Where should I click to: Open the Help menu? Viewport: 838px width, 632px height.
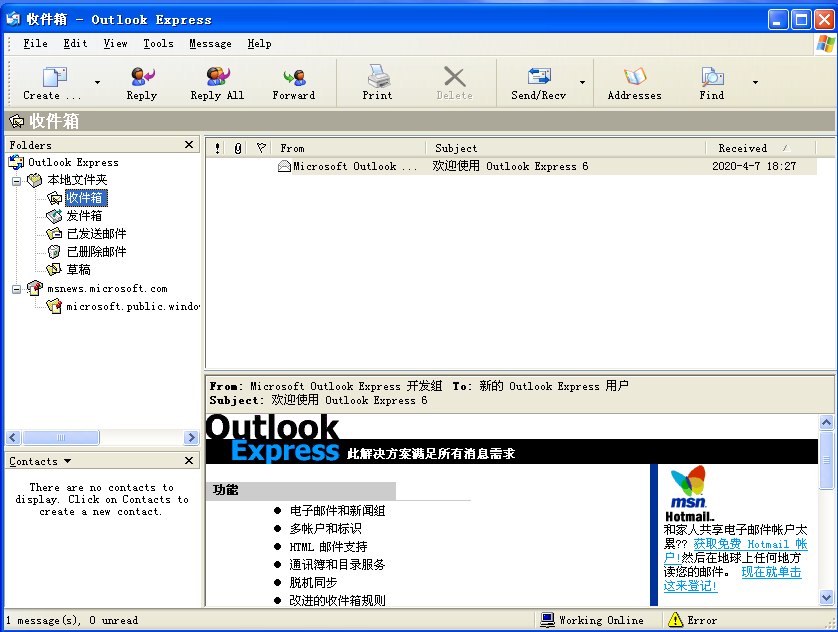(x=259, y=44)
